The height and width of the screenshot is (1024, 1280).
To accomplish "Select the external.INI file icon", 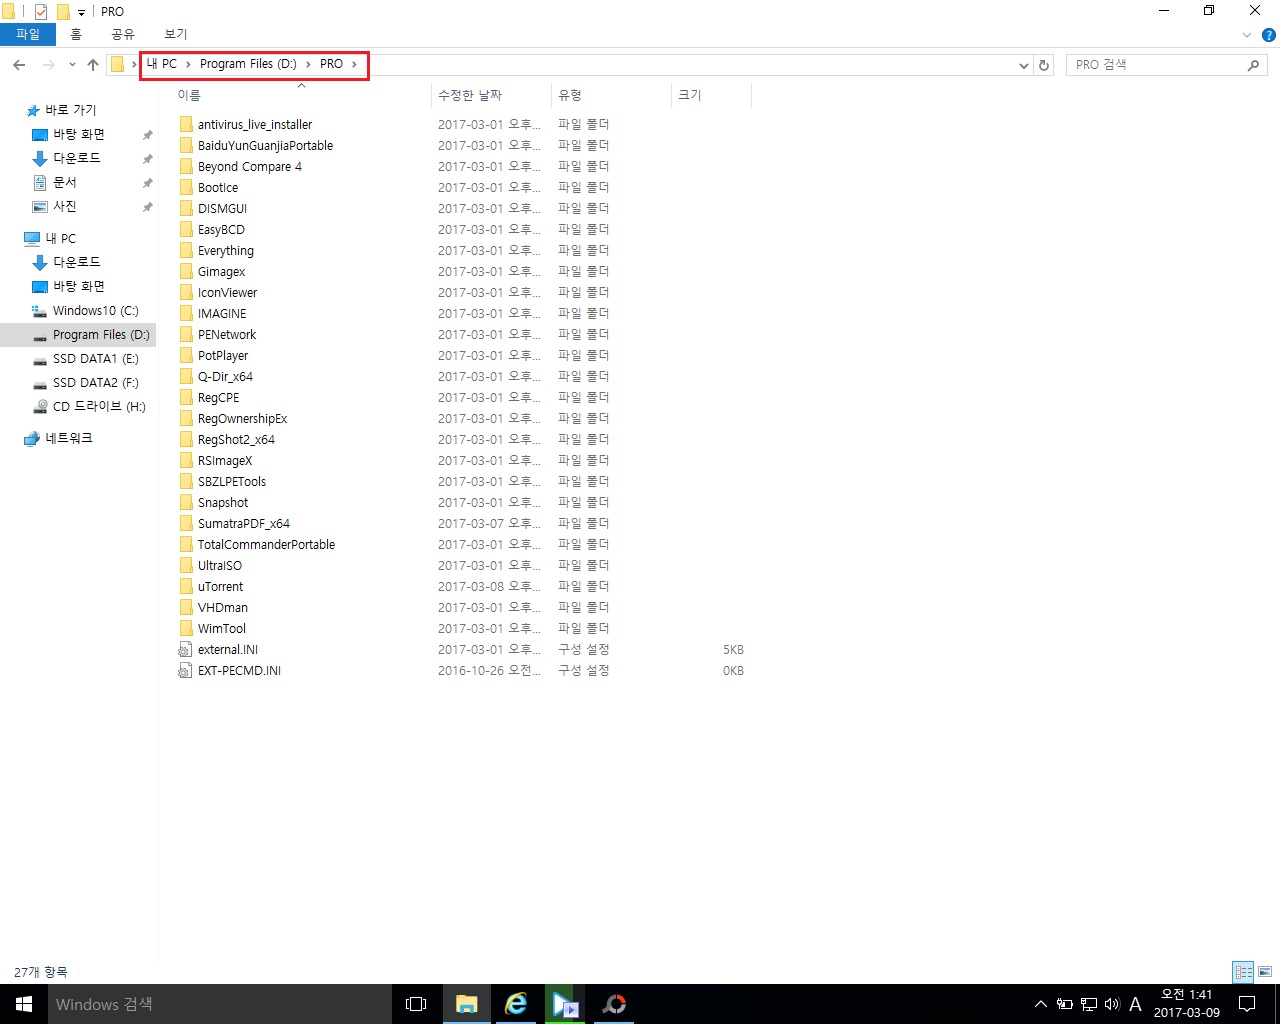I will point(185,650).
